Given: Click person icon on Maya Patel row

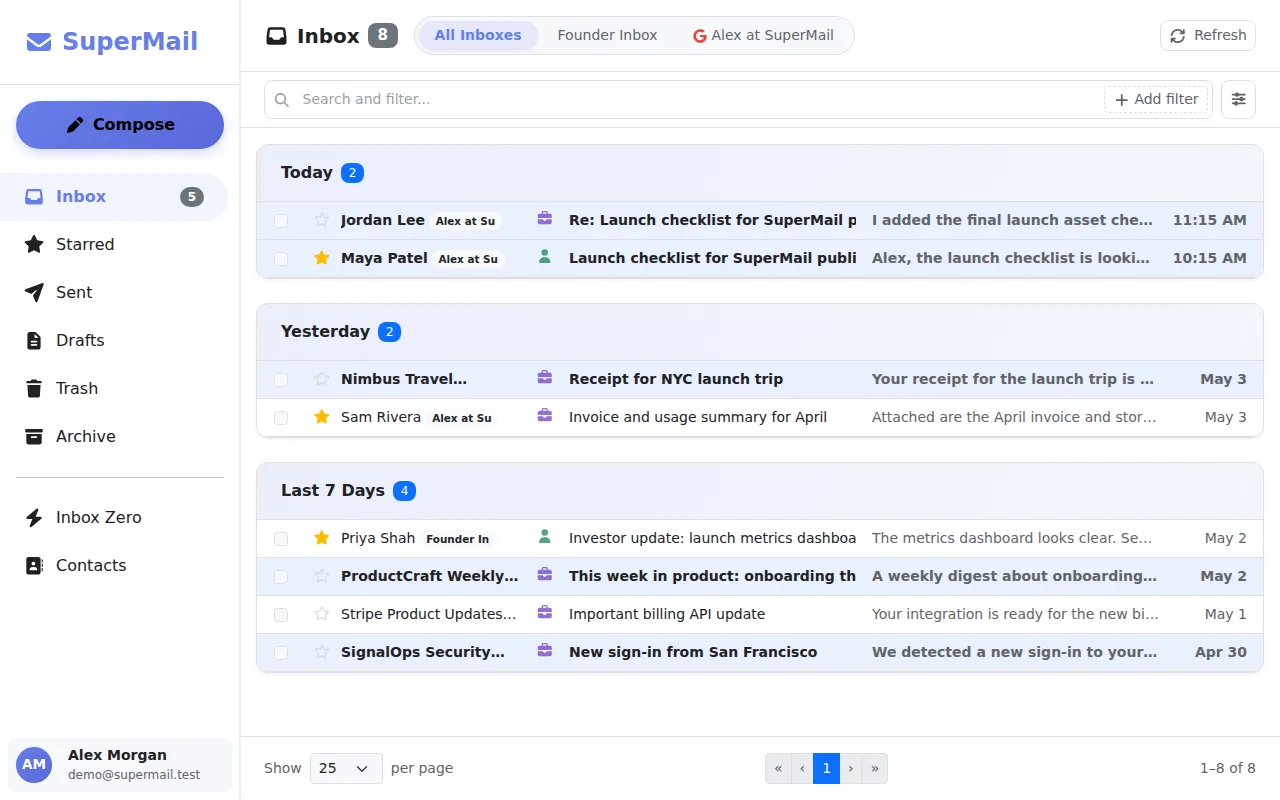Looking at the screenshot, I should (545, 257).
